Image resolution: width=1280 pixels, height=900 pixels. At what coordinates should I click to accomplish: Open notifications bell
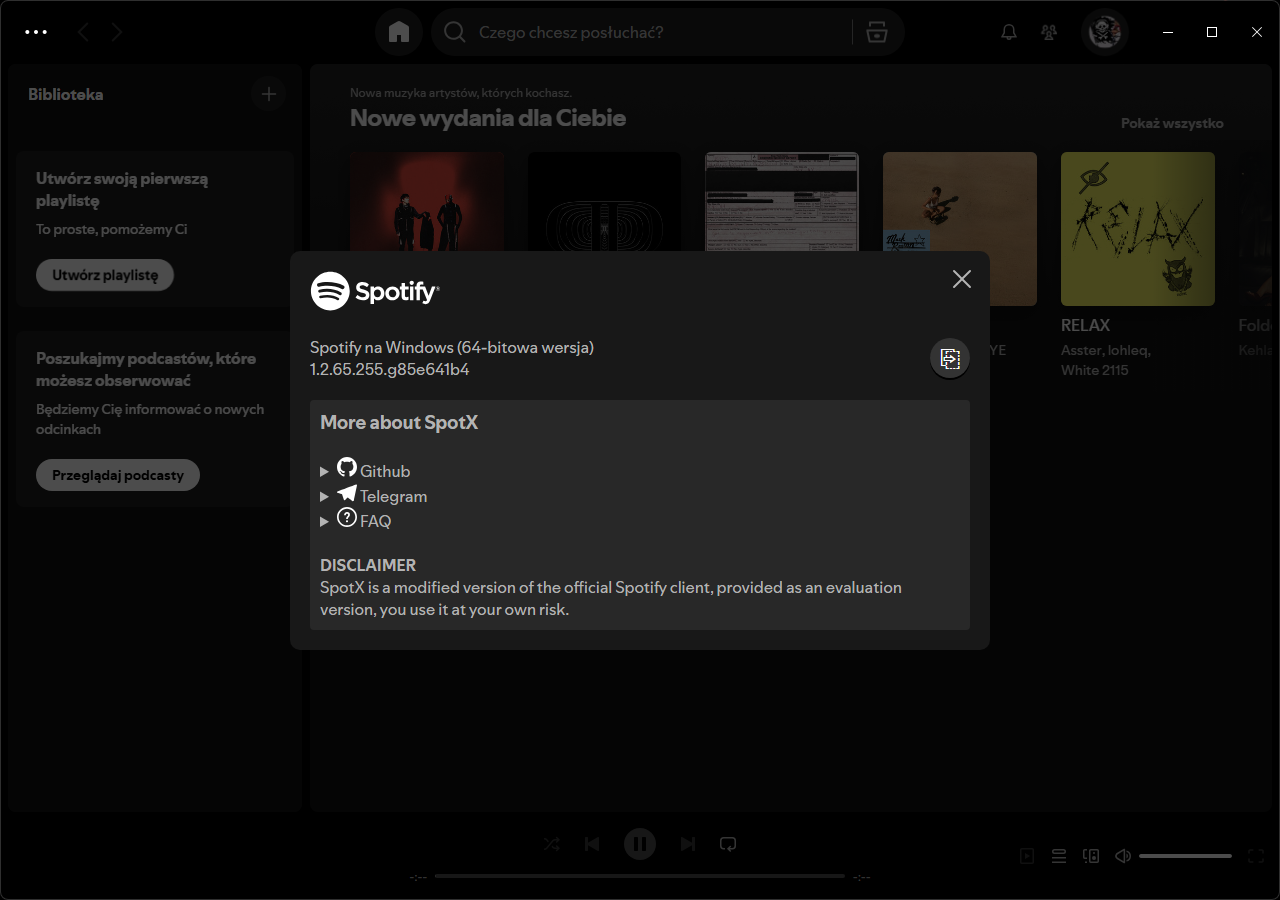1009,32
